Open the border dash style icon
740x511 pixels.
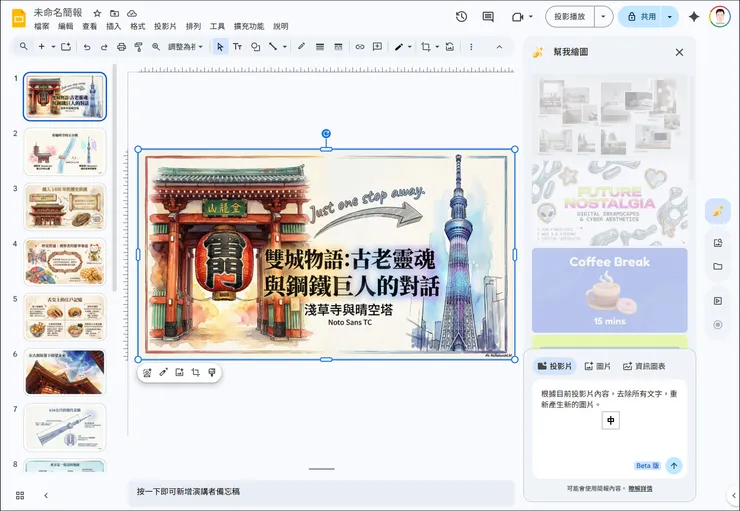tap(338, 47)
